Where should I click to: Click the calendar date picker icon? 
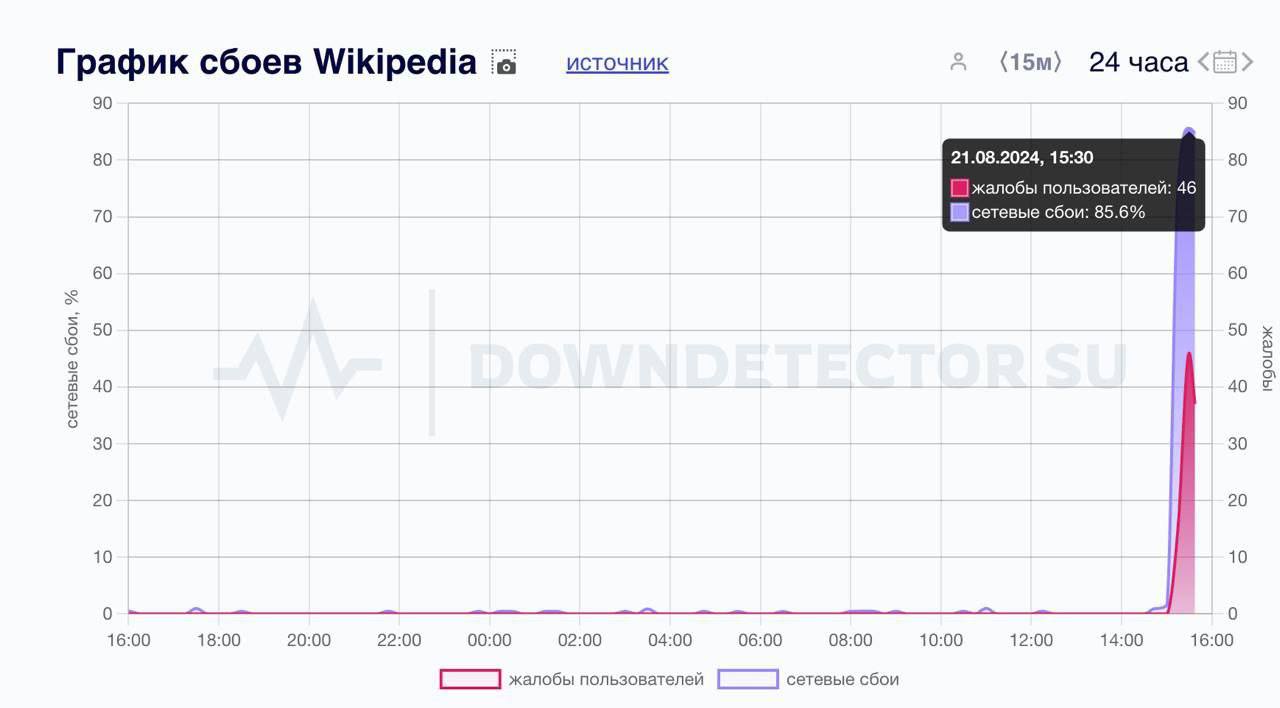(1224, 61)
